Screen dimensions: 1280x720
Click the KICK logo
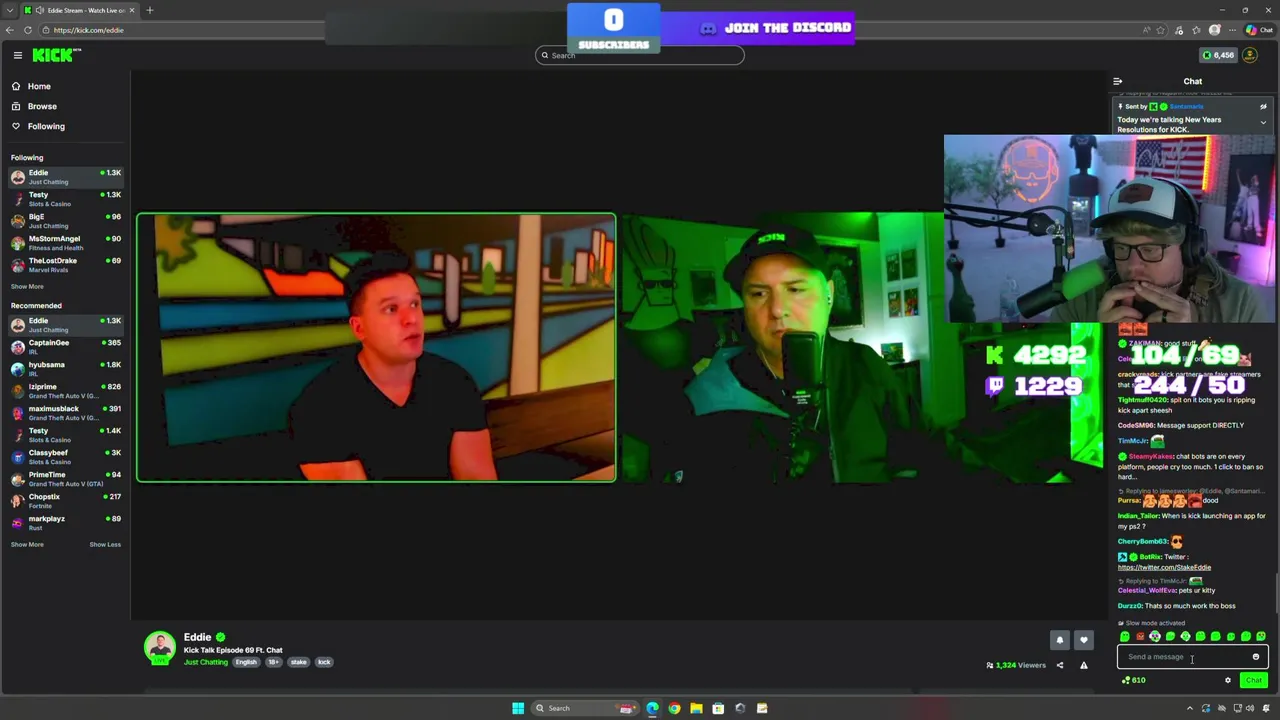[54, 55]
